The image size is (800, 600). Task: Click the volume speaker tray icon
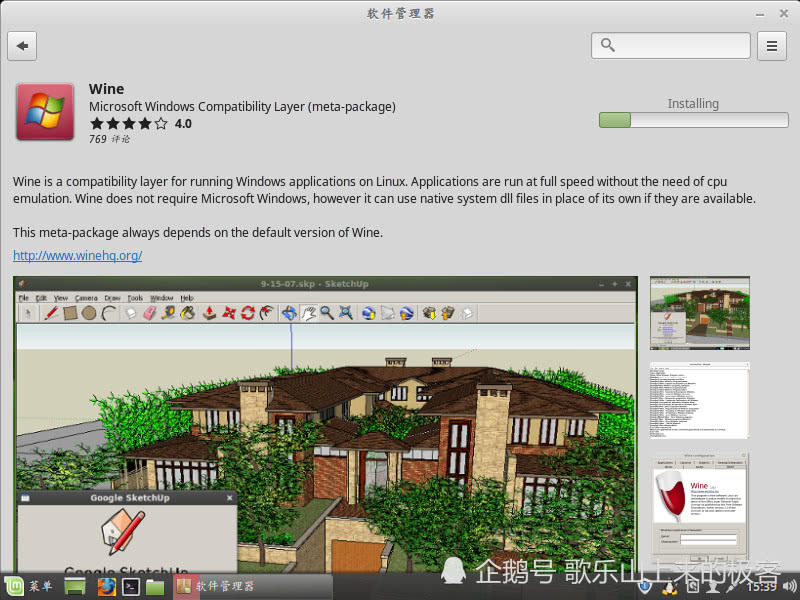tap(789, 586)
